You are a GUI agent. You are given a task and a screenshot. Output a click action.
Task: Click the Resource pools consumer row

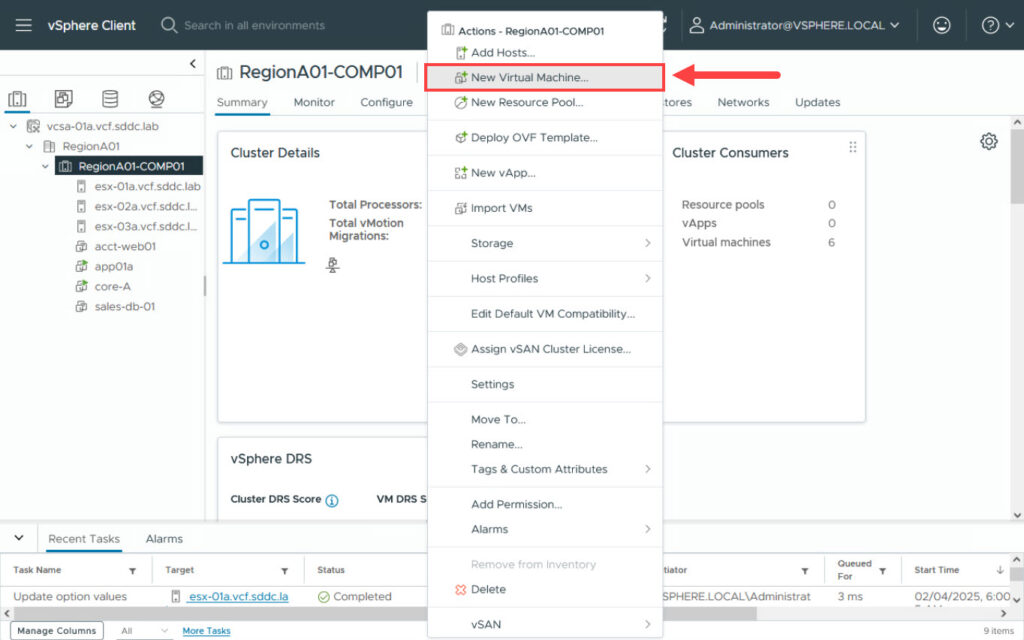758,205
